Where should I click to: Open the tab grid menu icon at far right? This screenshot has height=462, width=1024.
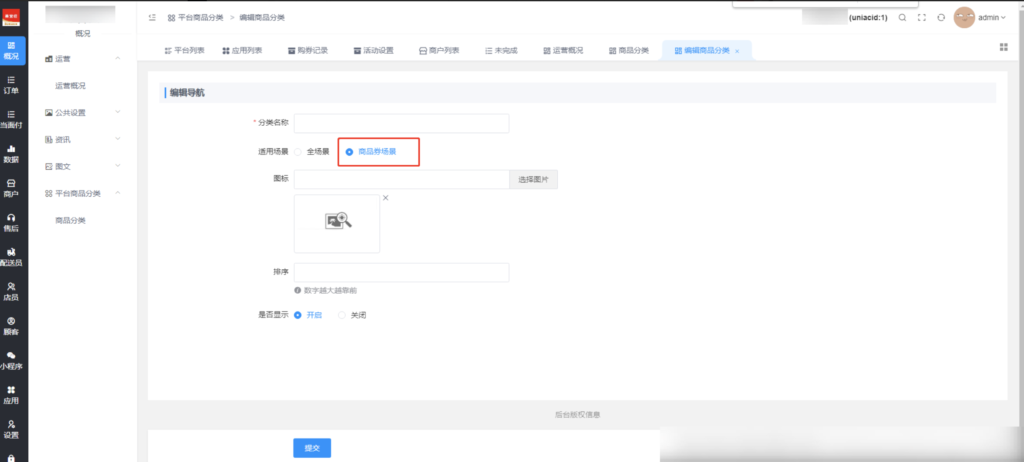point(1004,47)
